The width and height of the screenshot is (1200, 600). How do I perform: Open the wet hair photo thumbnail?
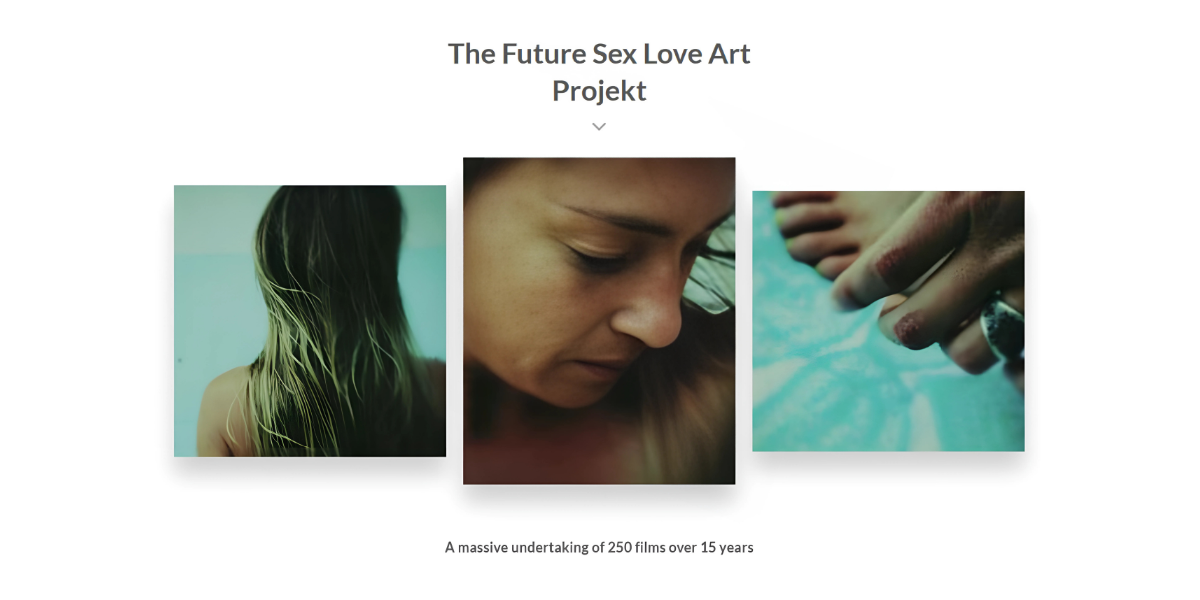pos(310,321)
